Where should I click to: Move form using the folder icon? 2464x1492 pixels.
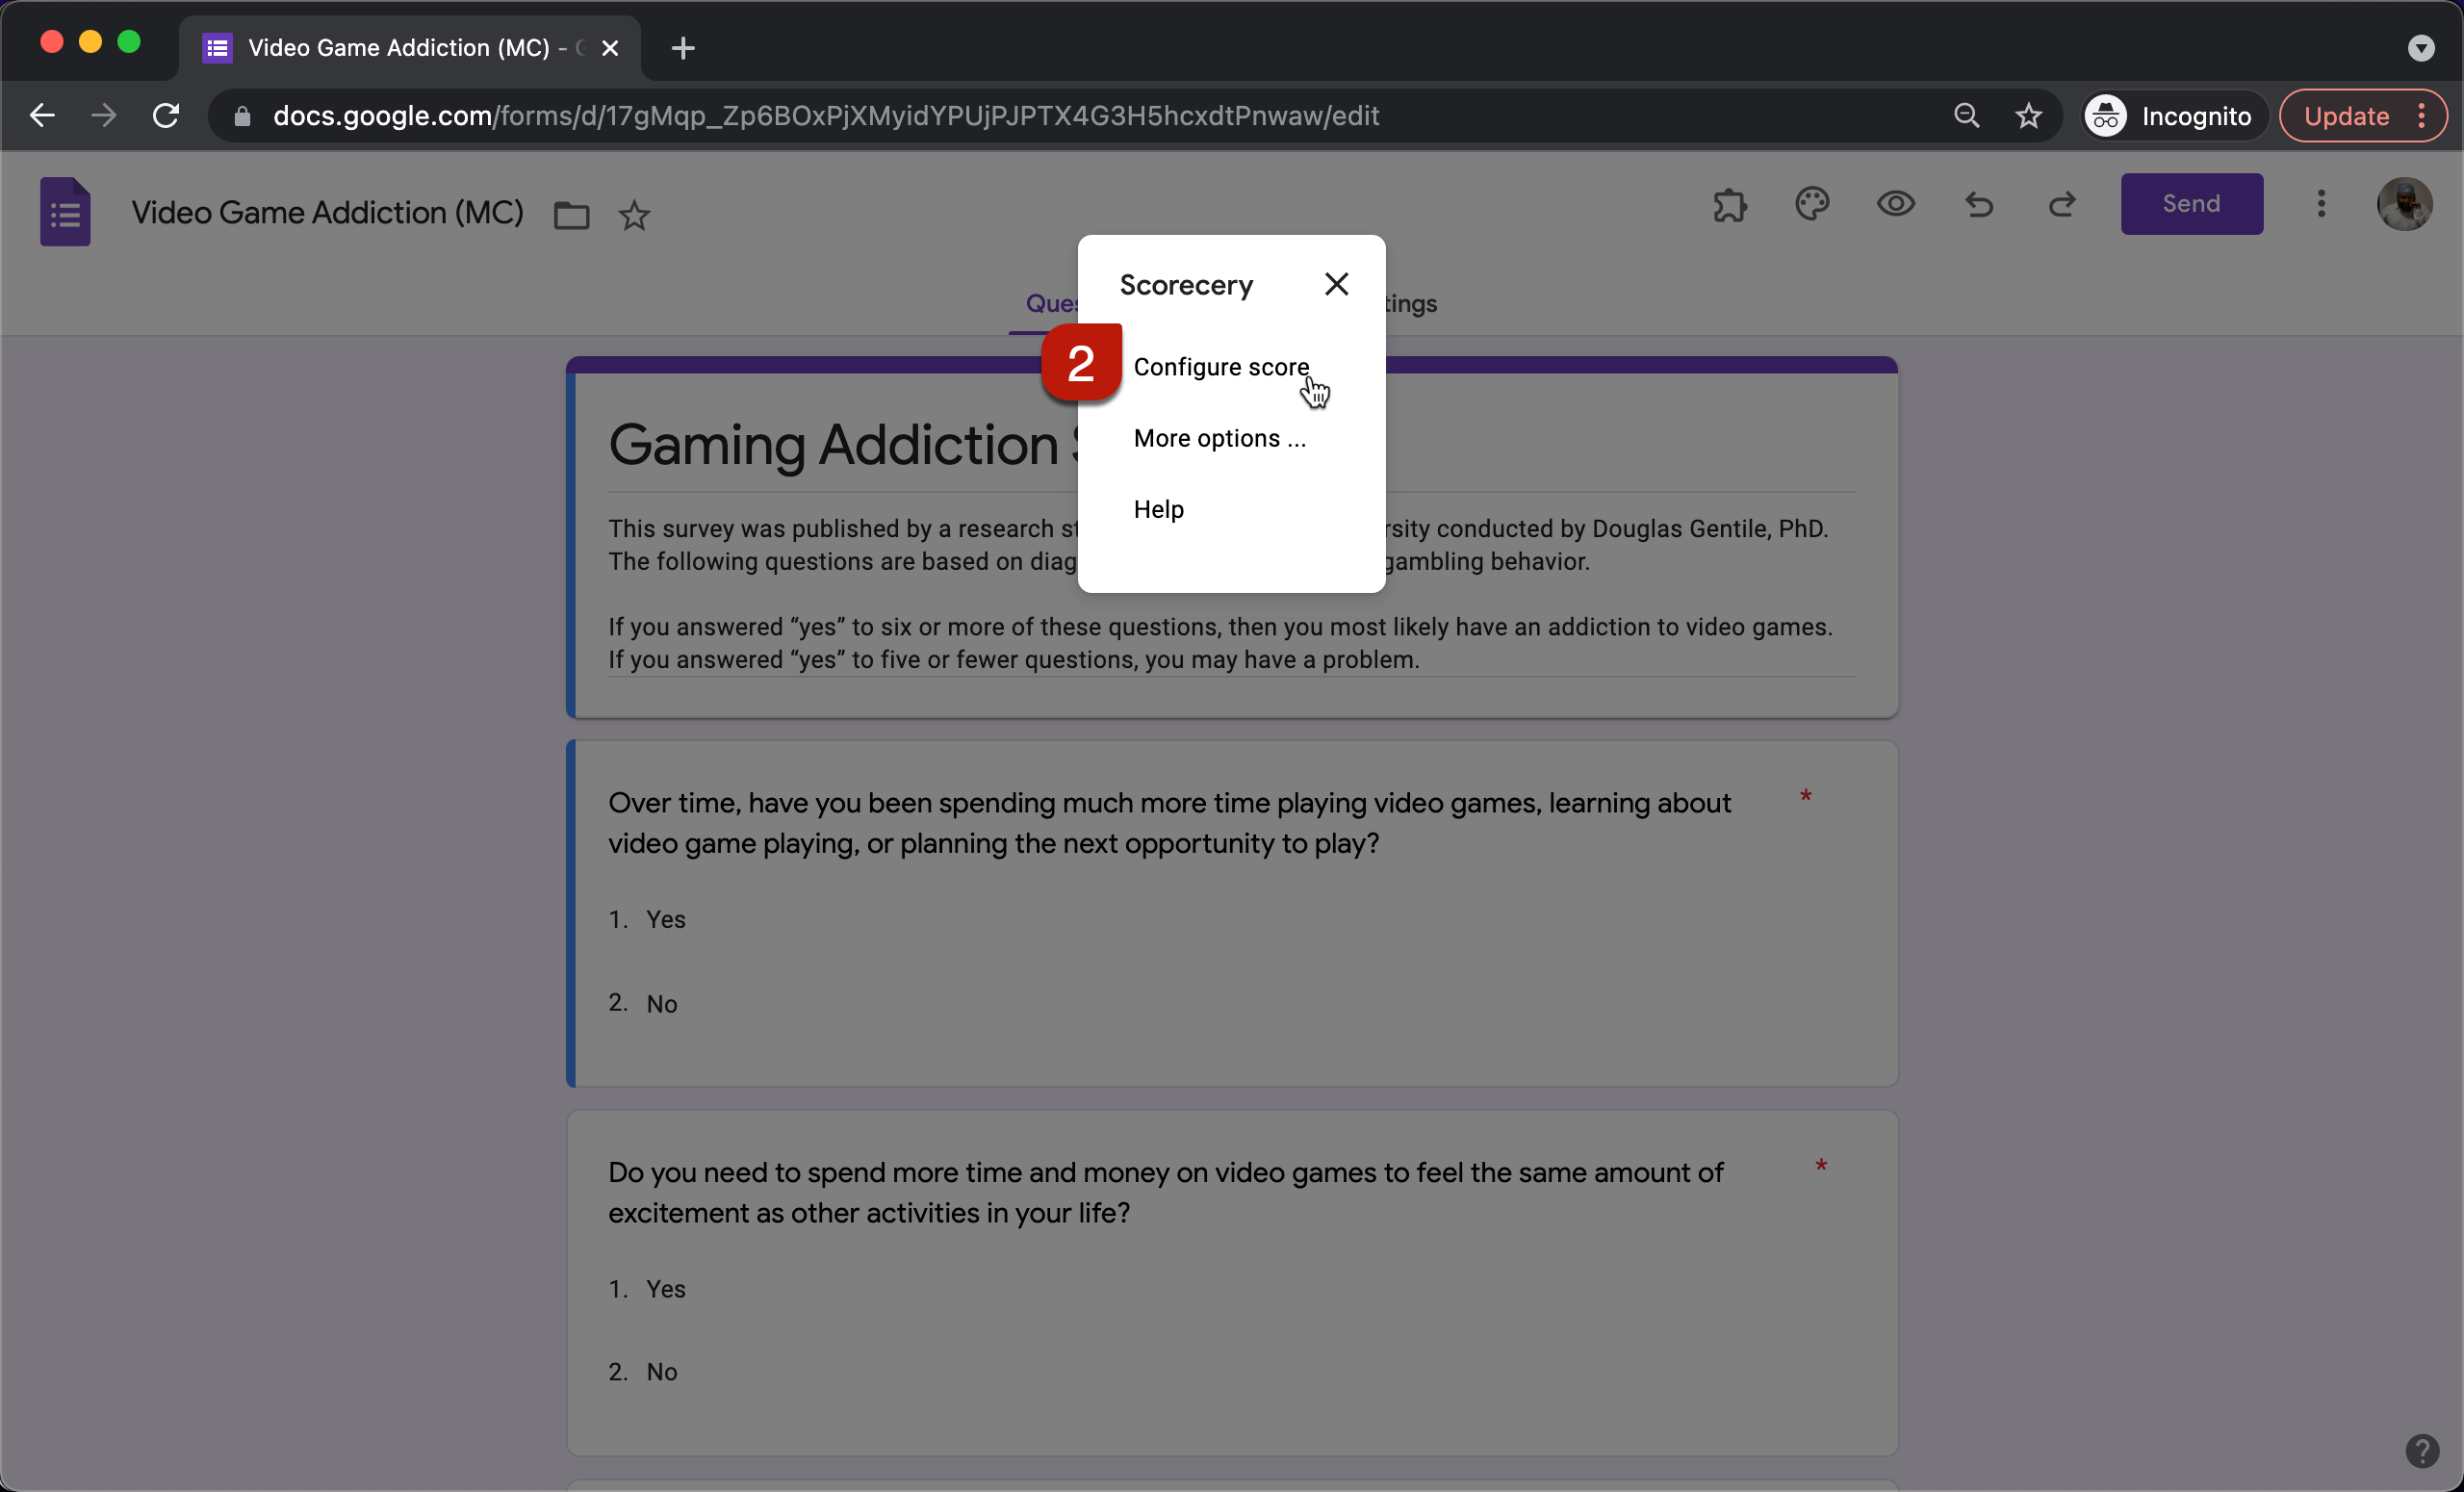(x=570, y=215)
